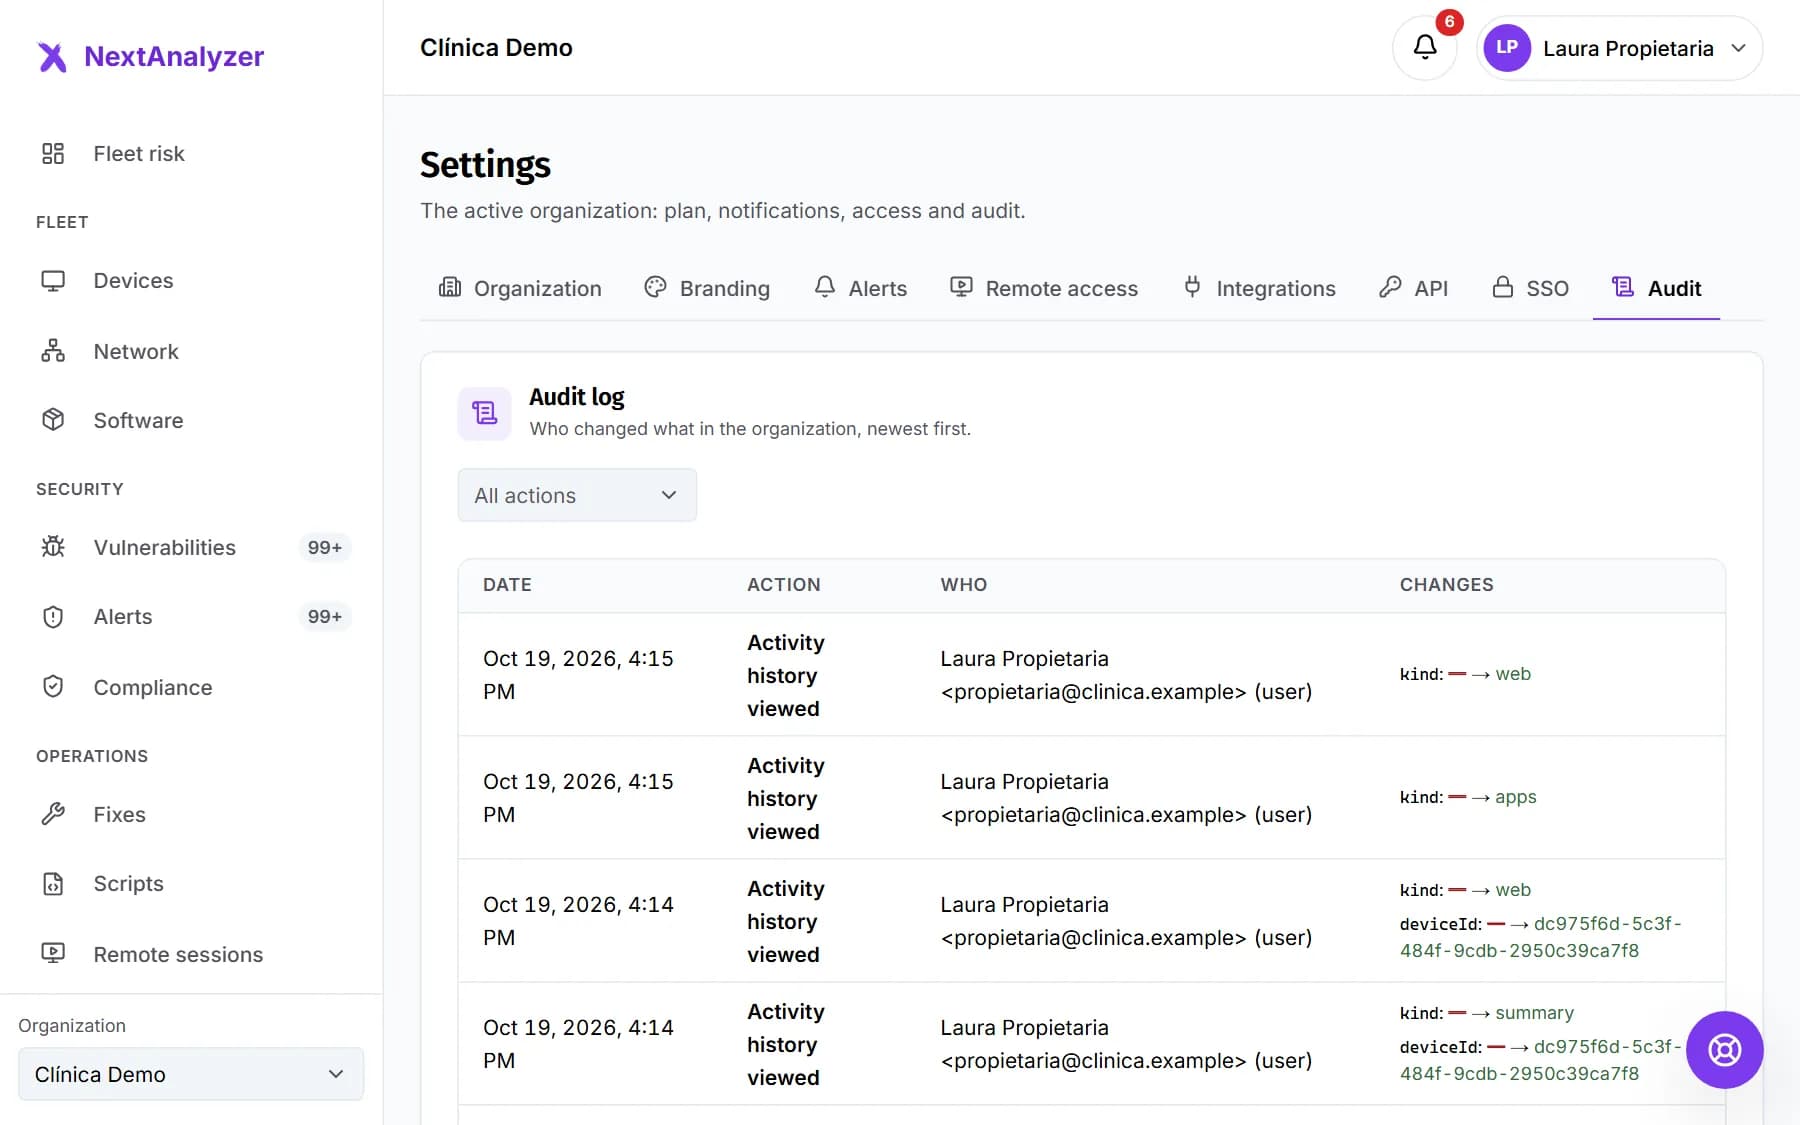Open the purple help lifebuoy button
Image resolution: width=1800 pixels, height=1125 pixels.
click(x=1724, y=1050)
